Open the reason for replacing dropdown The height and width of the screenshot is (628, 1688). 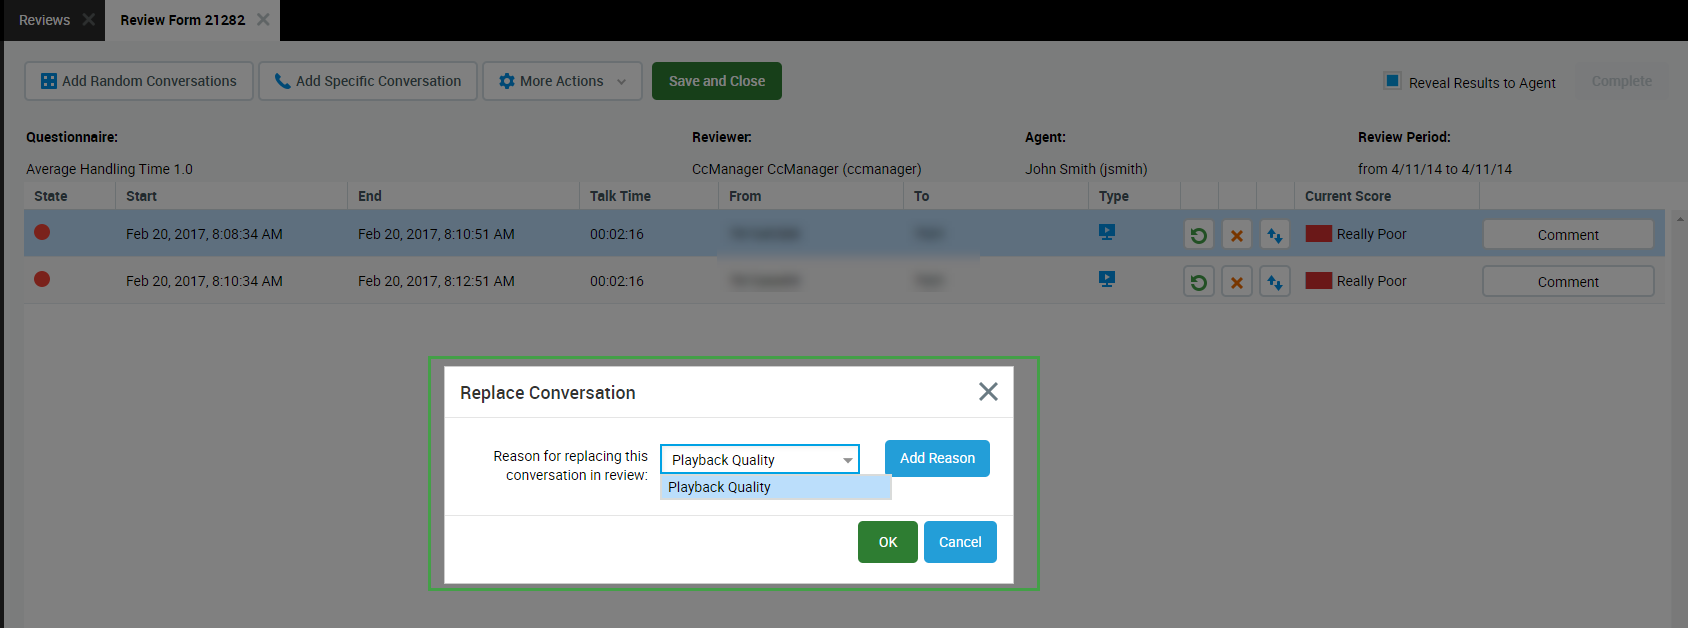pos(759,459)
